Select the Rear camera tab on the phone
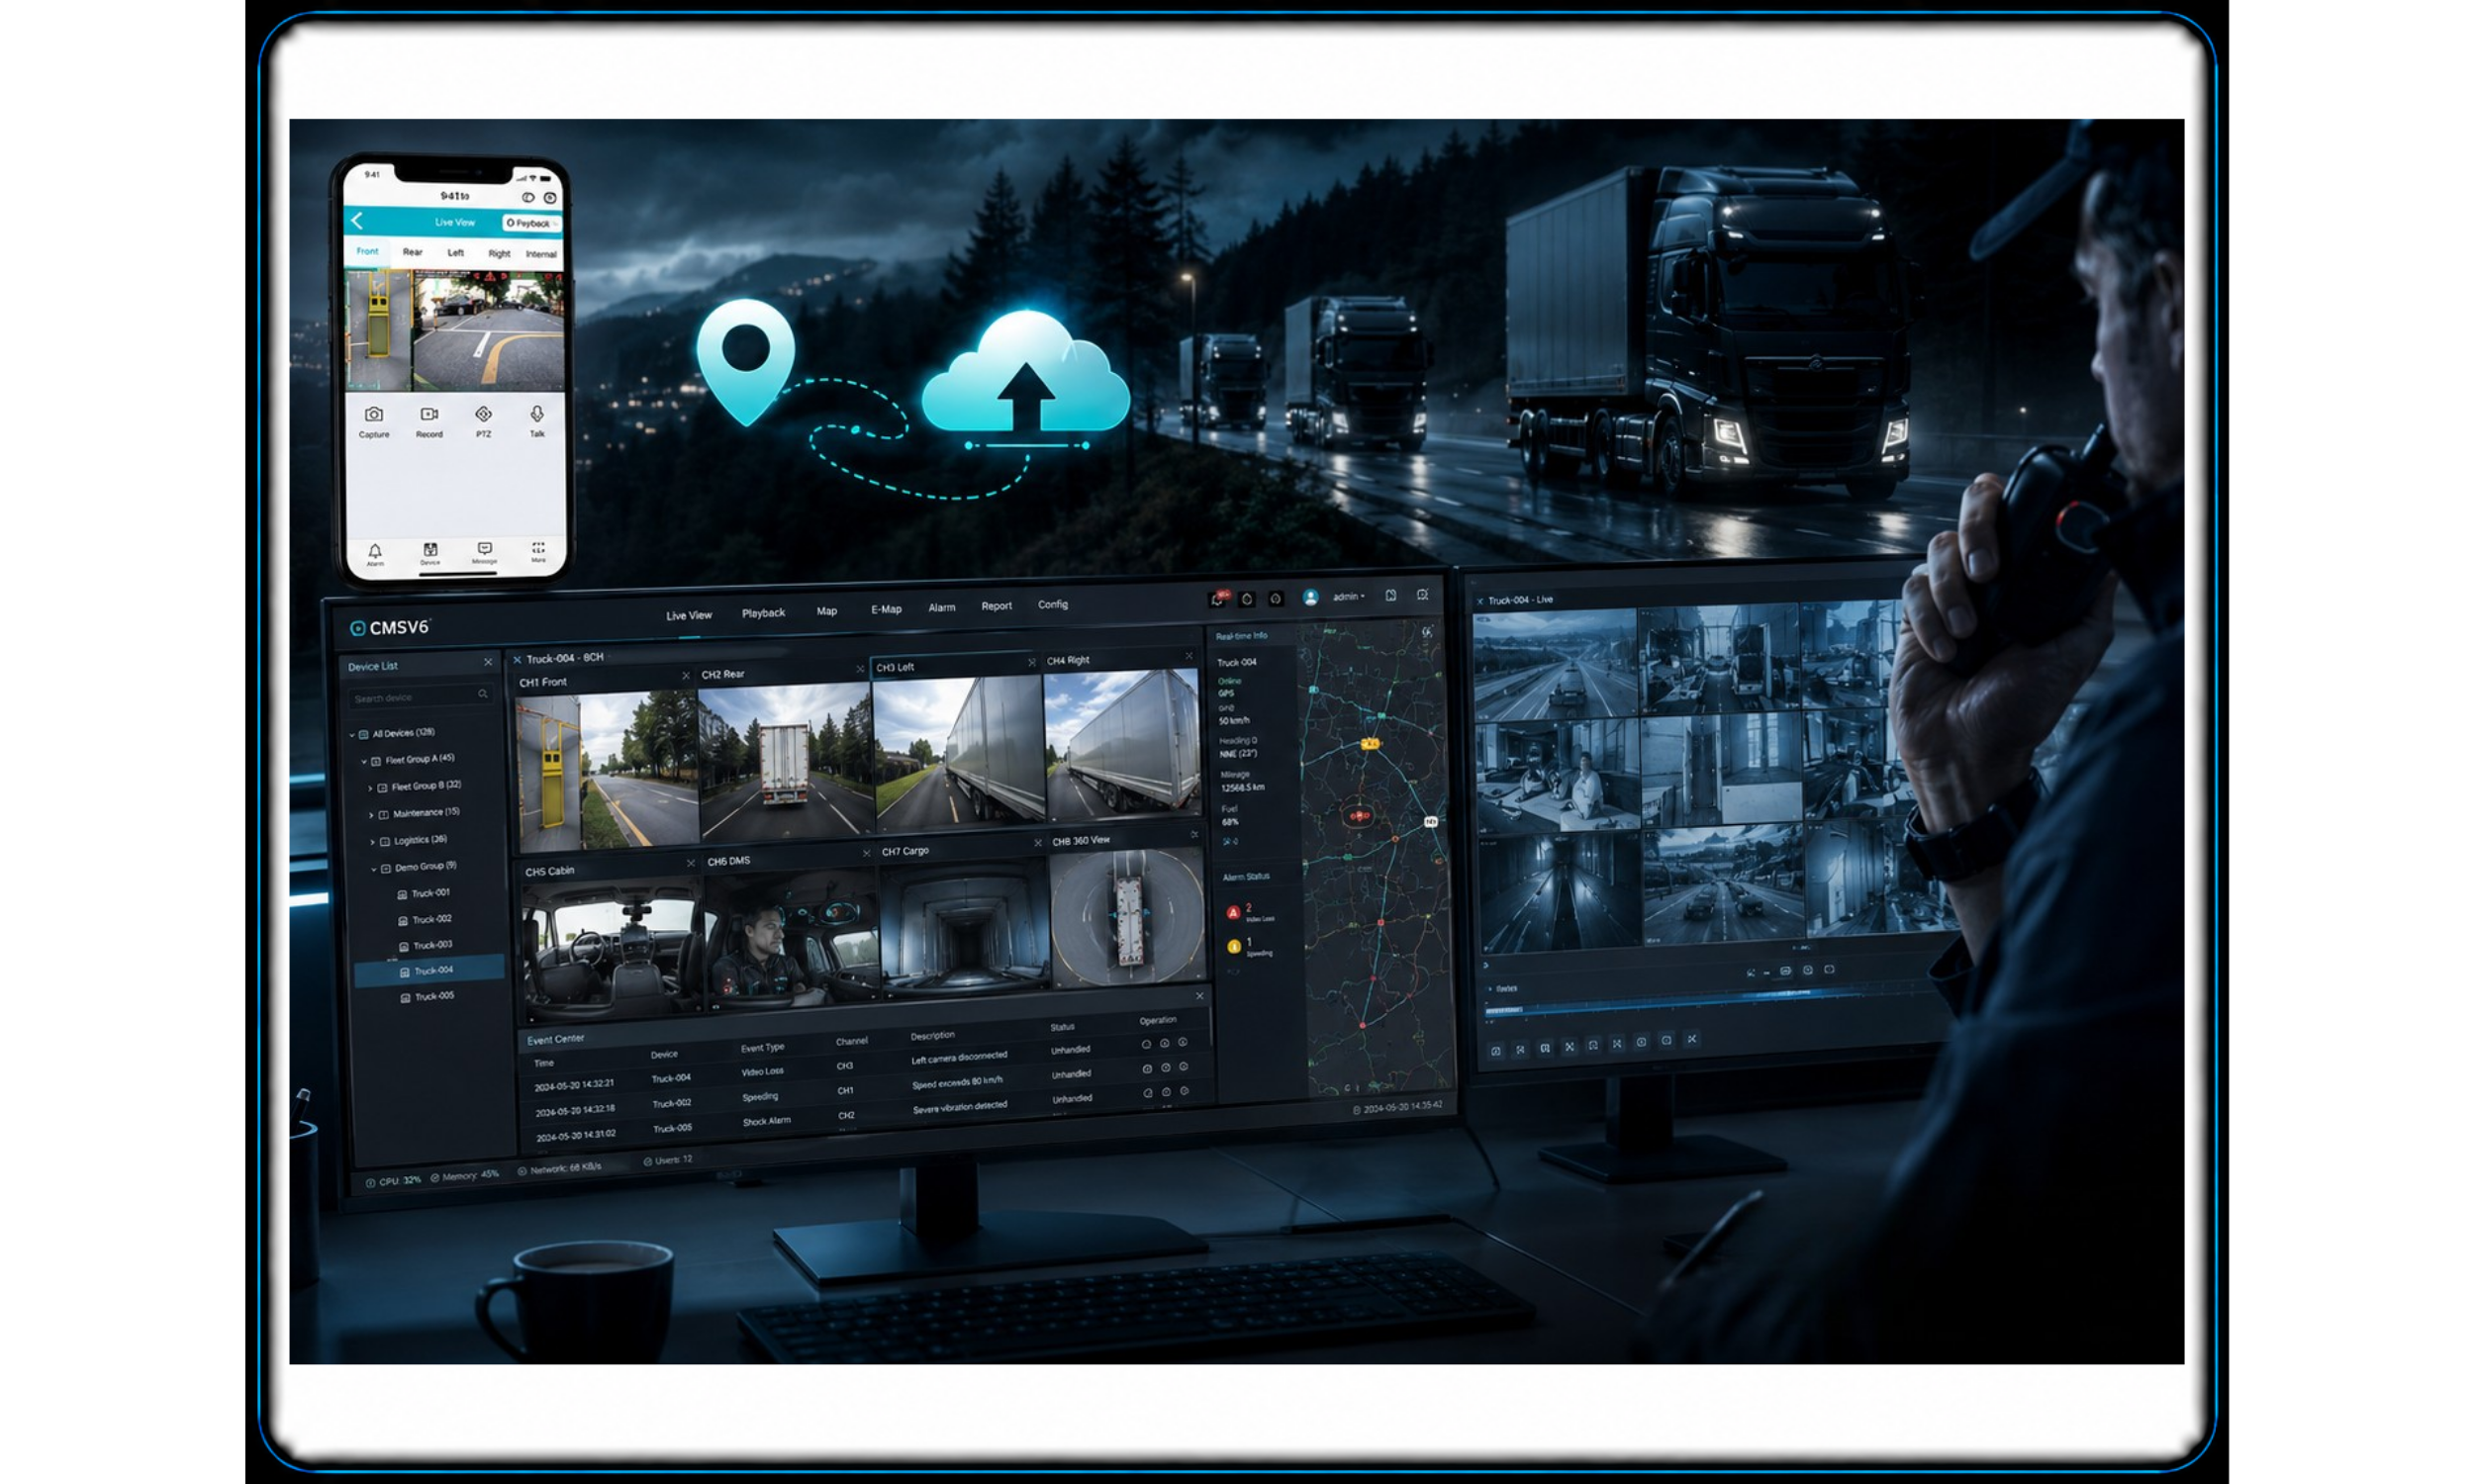2474x1484 pixels. (x=412, y=252)
